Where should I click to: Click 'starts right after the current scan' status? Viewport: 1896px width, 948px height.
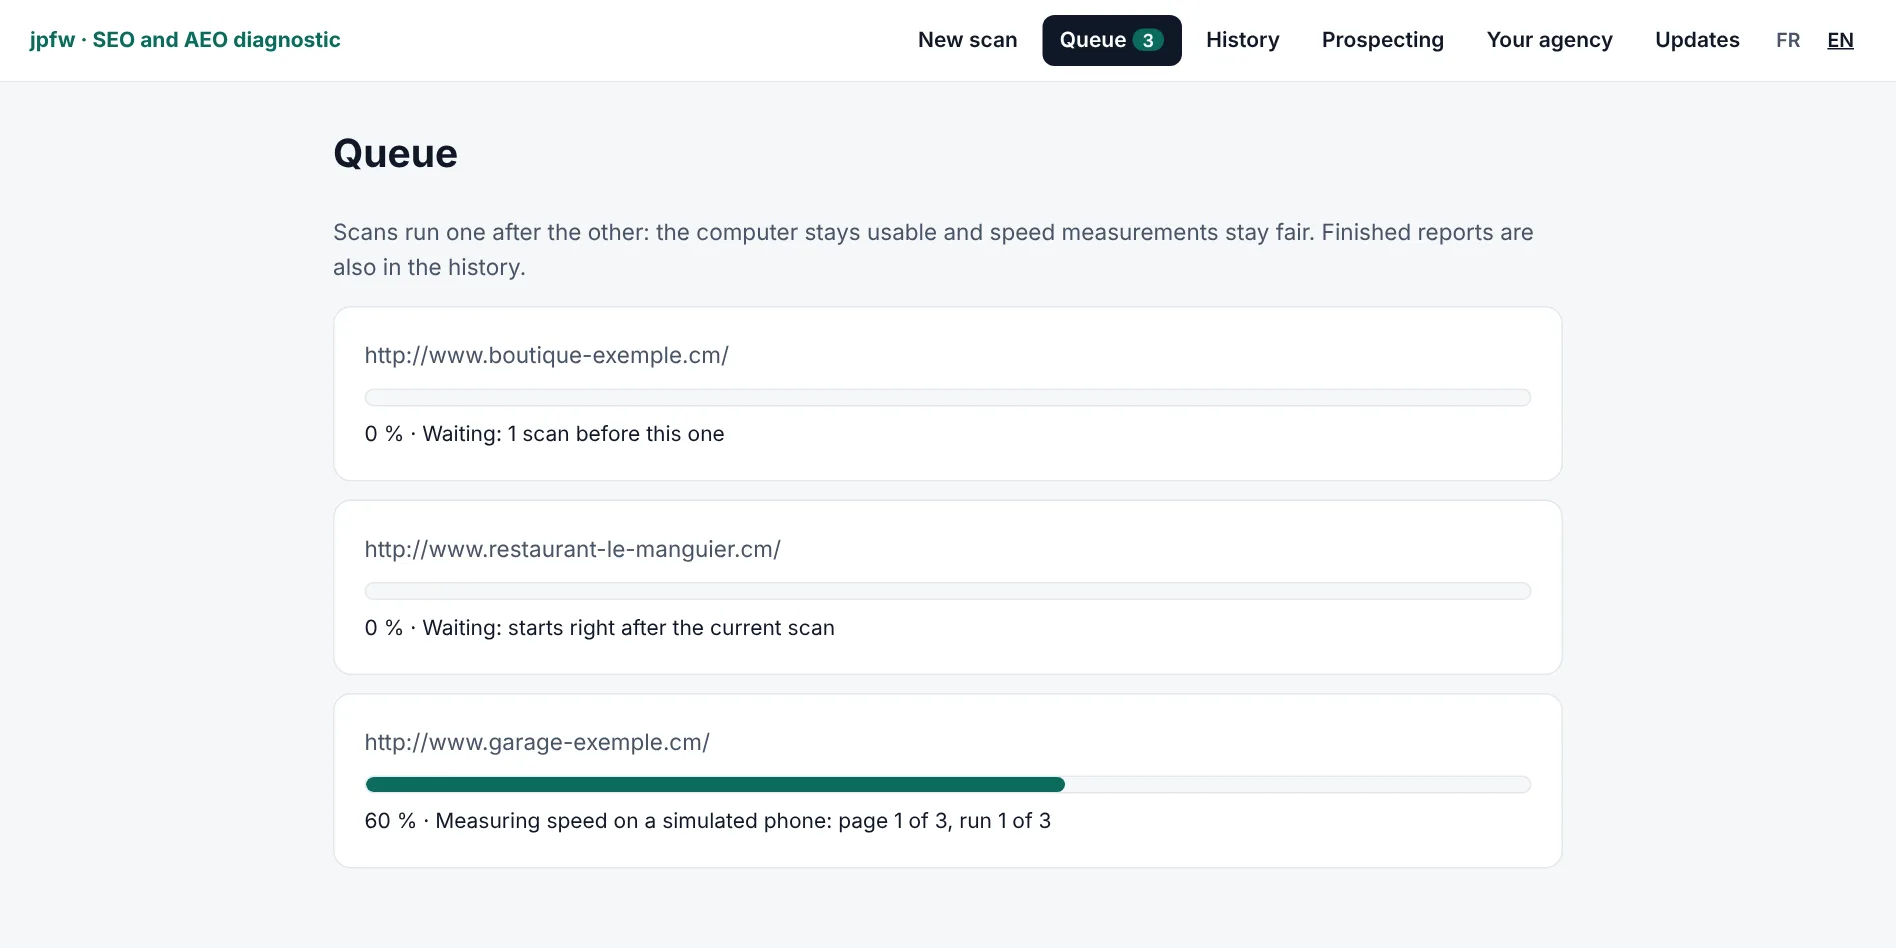671,628
